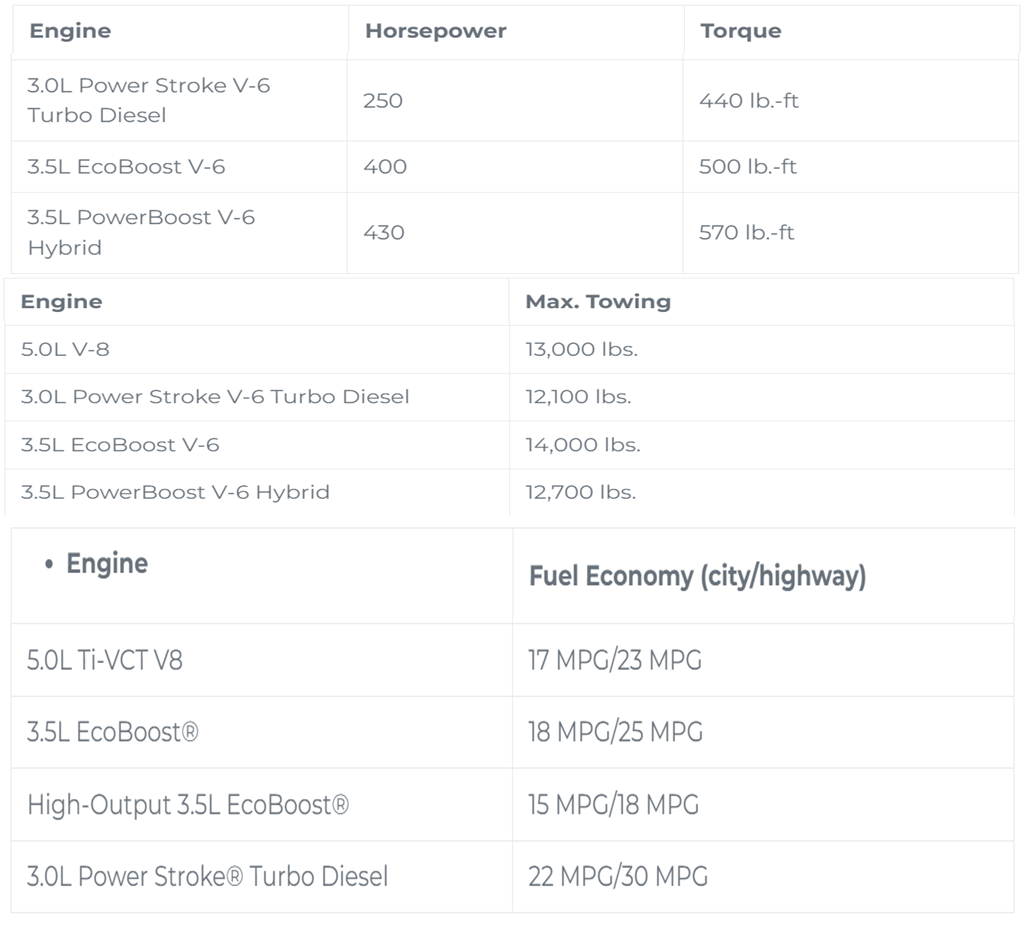Click the 500 lb.-ft torque value
This screenshot has height=928, width=1029.
point(747,167)
